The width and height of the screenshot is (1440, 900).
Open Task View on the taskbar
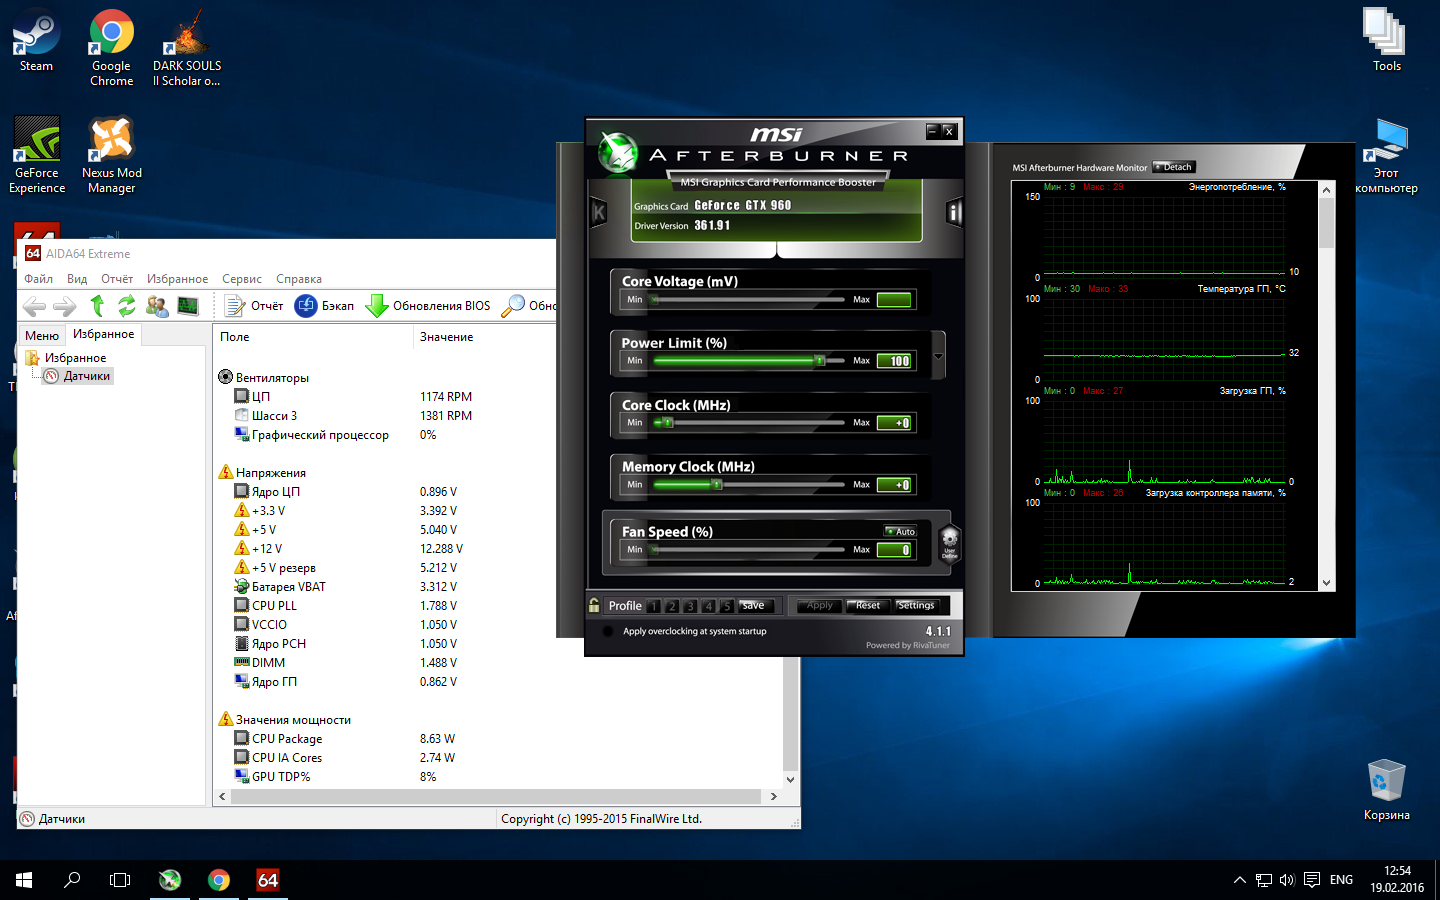[120, 880]
